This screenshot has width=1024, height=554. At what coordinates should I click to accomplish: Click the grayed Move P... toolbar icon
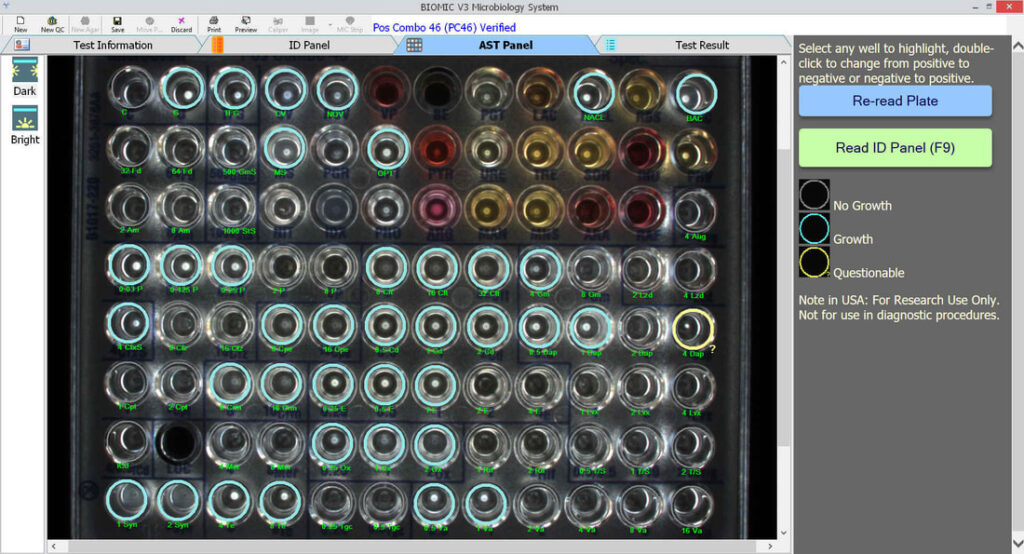coord(149,24)
